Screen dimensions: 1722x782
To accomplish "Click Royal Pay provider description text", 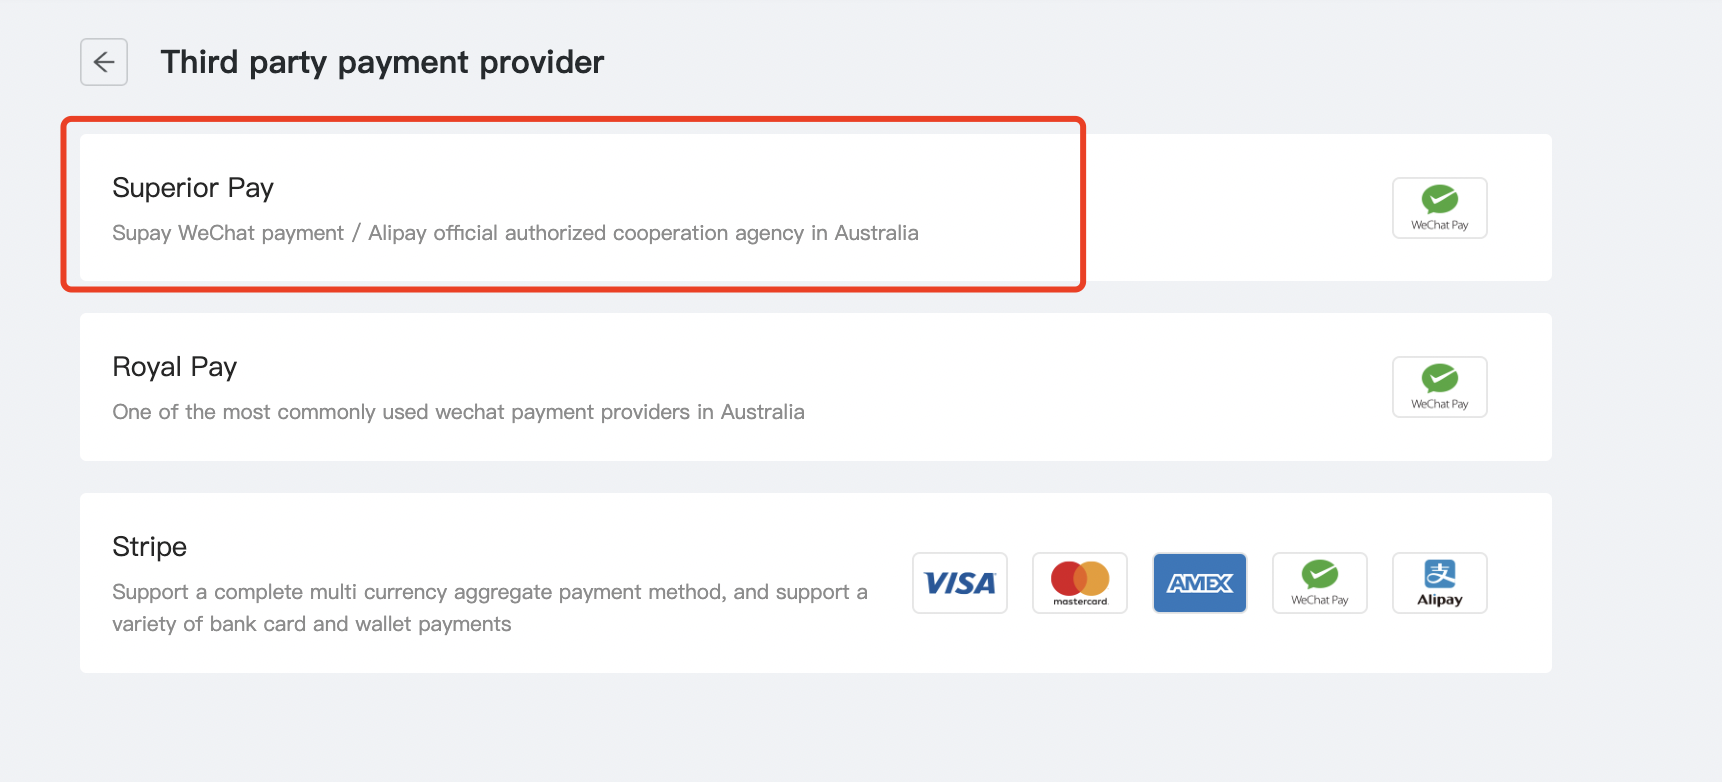I will 458,412.
